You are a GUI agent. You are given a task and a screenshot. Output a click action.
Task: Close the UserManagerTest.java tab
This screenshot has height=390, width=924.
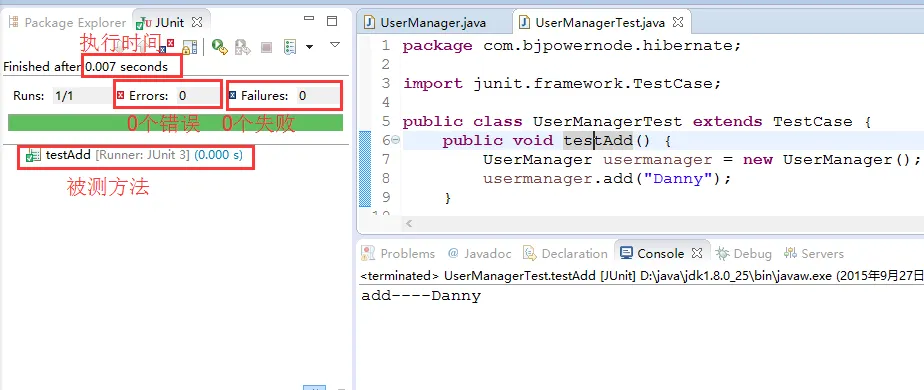678,22
